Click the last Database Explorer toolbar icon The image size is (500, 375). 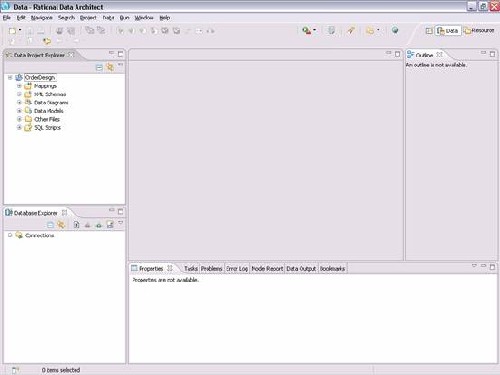(x=110, y=225)
